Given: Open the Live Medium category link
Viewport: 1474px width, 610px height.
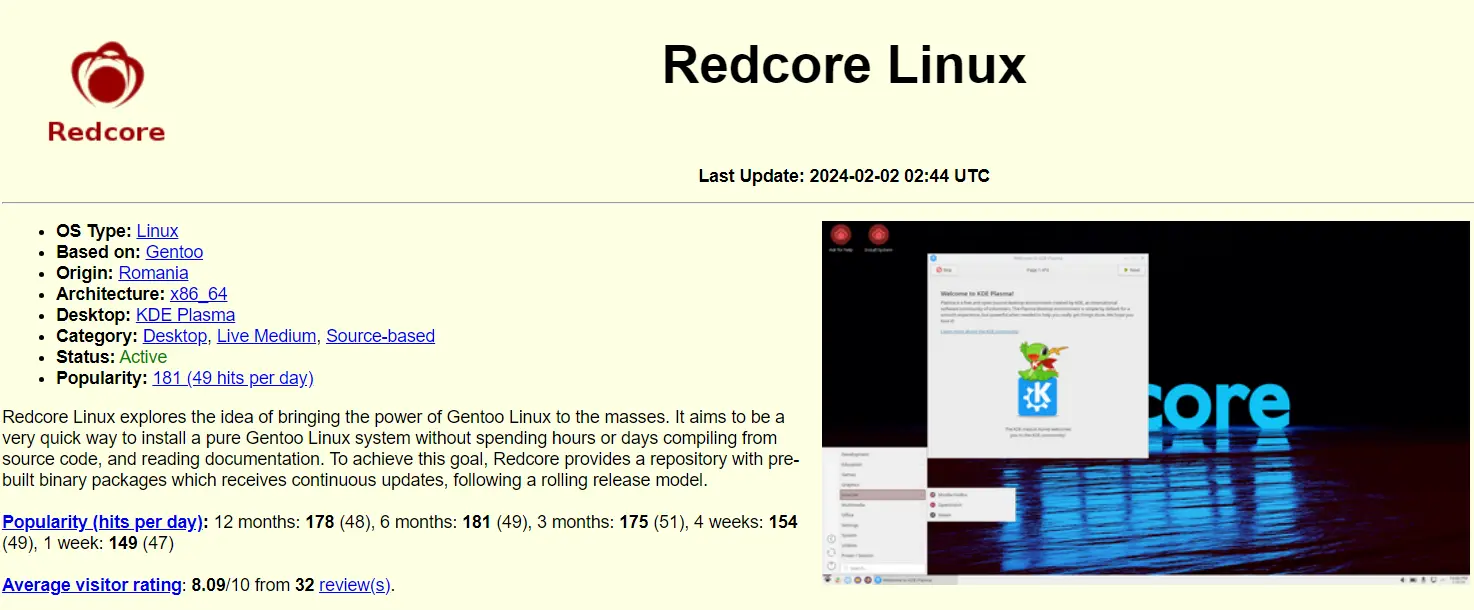Looking at the screenshot, I should pyautogui.click(x=266, y=336).
